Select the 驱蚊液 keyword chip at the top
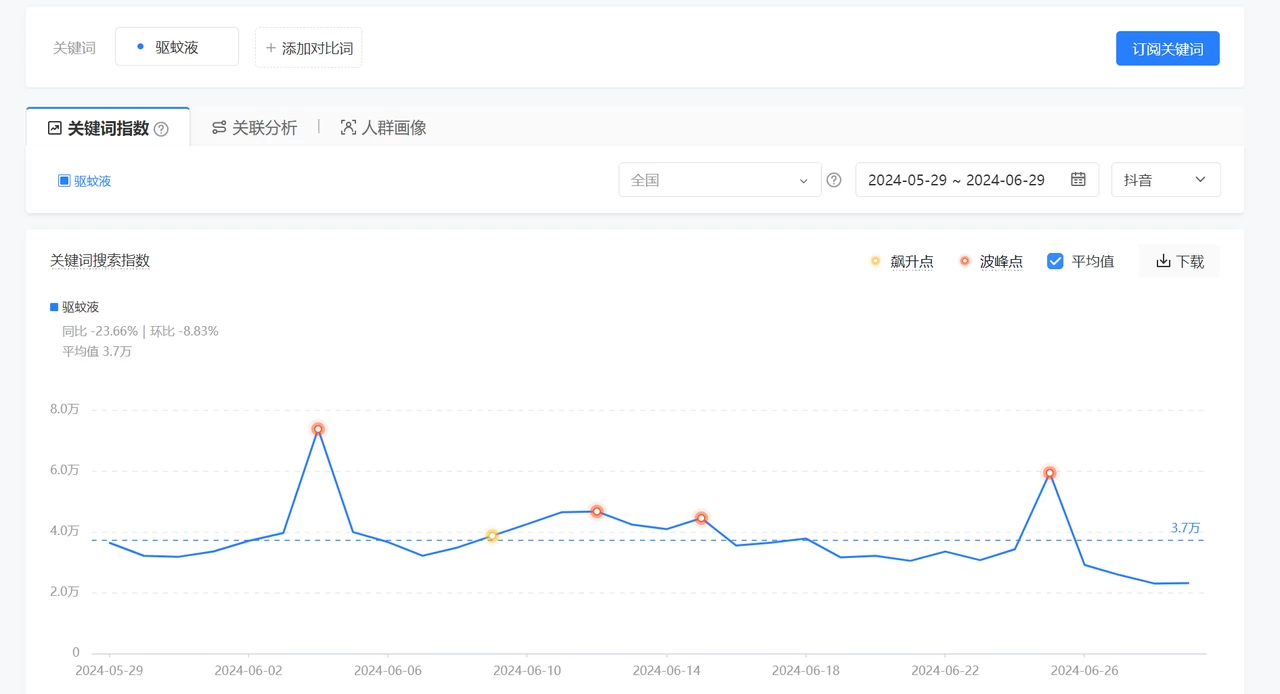The image size is (1280, 694). pyautogui.click(x=177, y=46)
